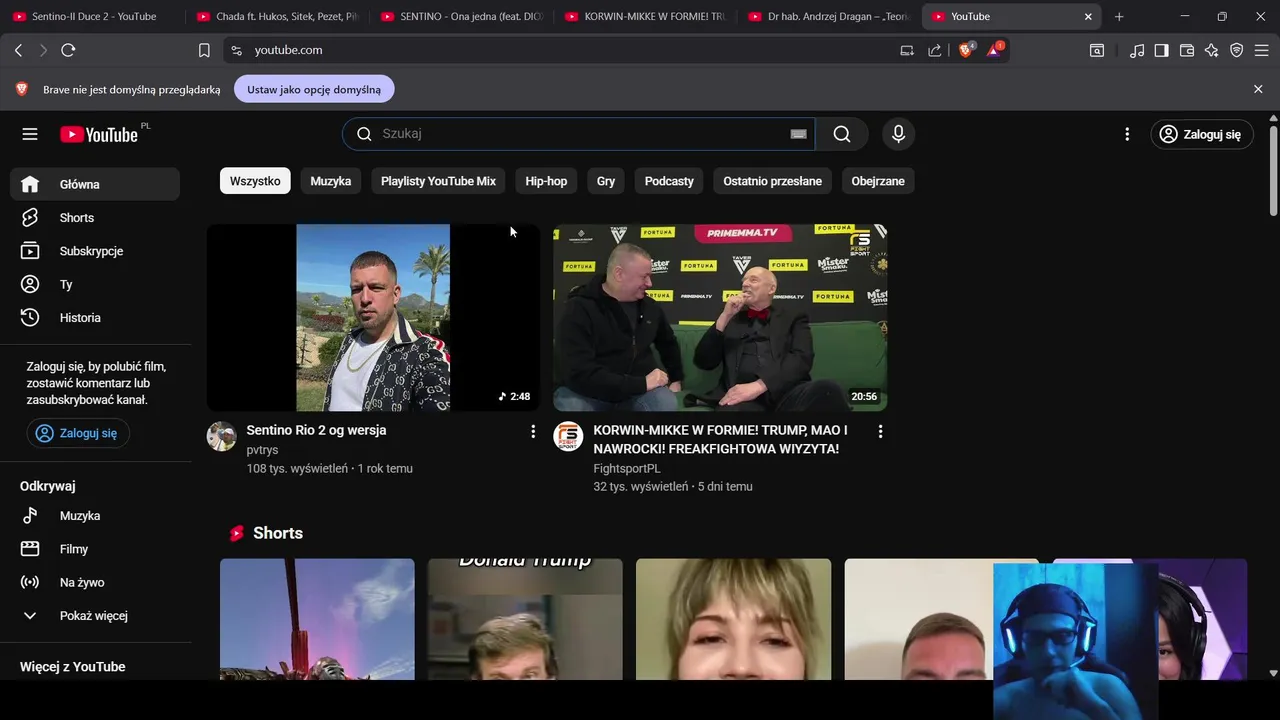Select the Gry filter chip
This screenshot has height=720, width=1280.
click(x=606, y=181)
